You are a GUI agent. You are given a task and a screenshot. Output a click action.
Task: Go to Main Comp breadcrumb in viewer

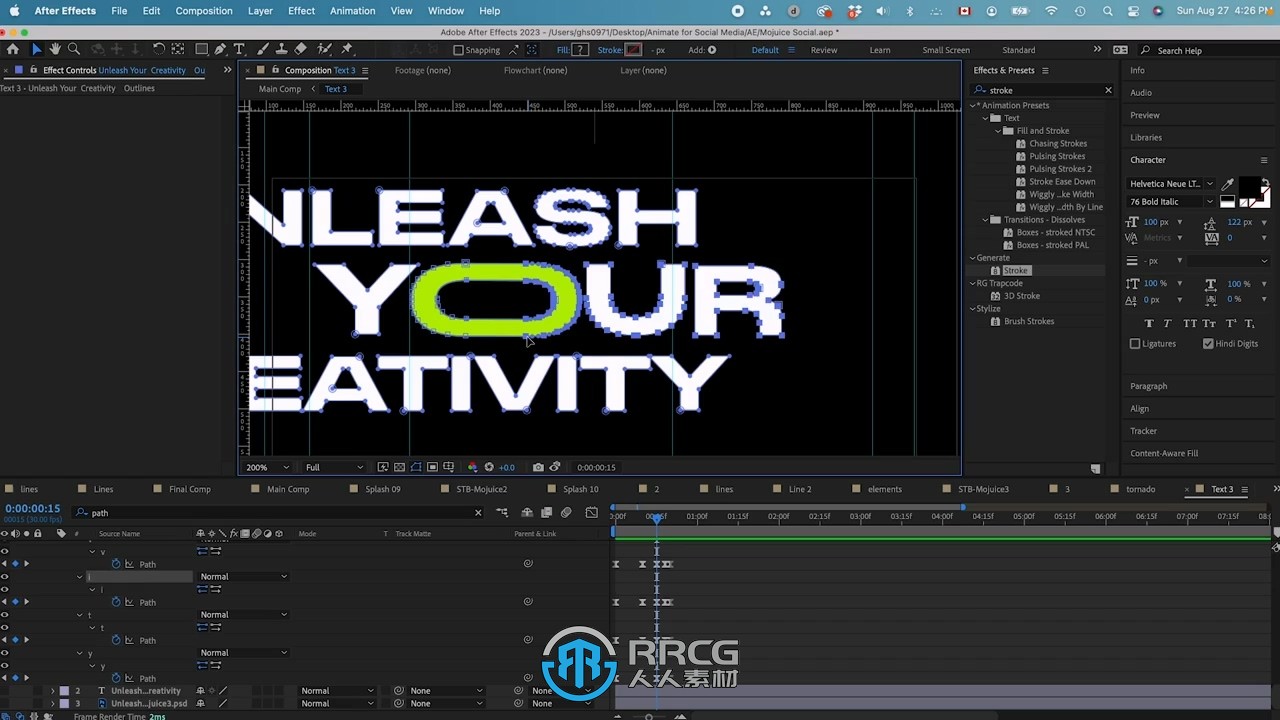click(x=280, y=89)
